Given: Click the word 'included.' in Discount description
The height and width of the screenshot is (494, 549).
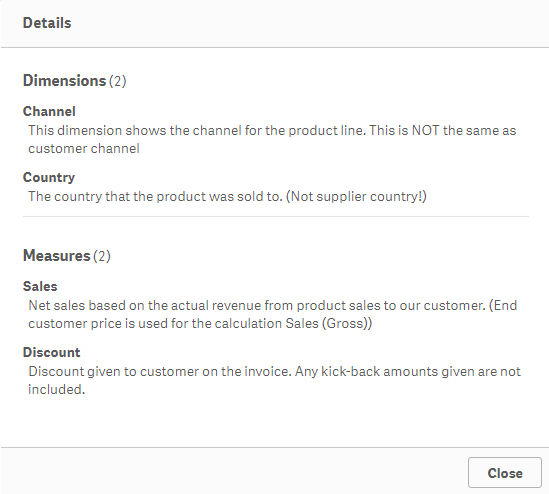Looking at the screenshot, I should pyautogui.click(x=56, y=389).
